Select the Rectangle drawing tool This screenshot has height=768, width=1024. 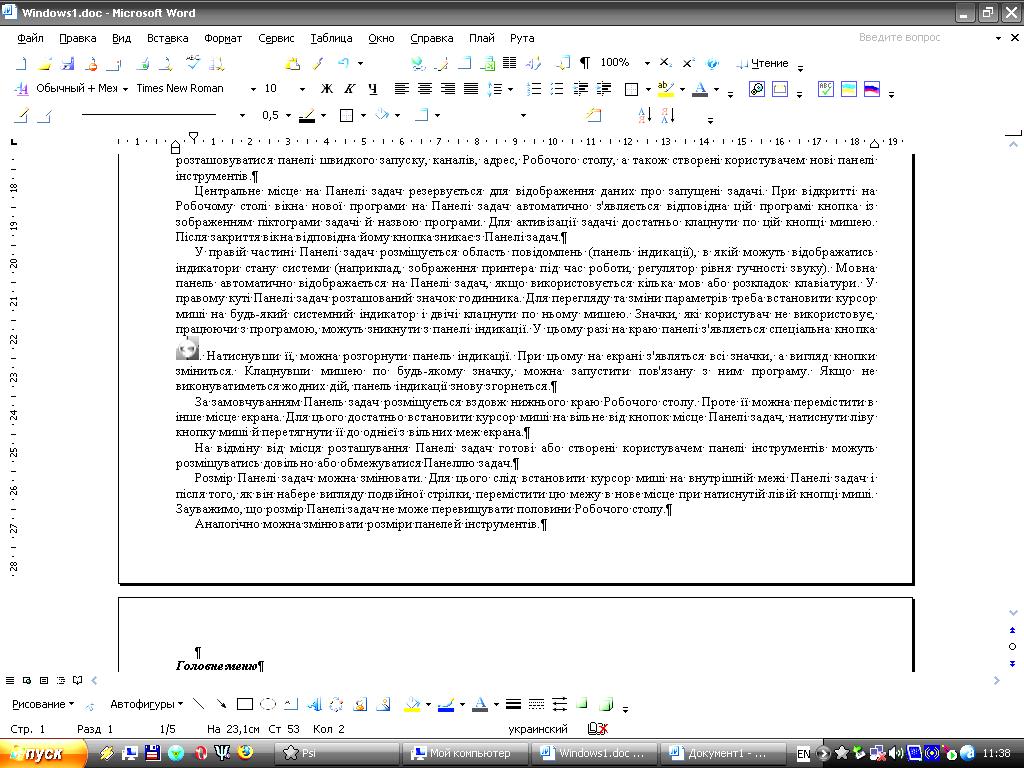click(245, 704)
